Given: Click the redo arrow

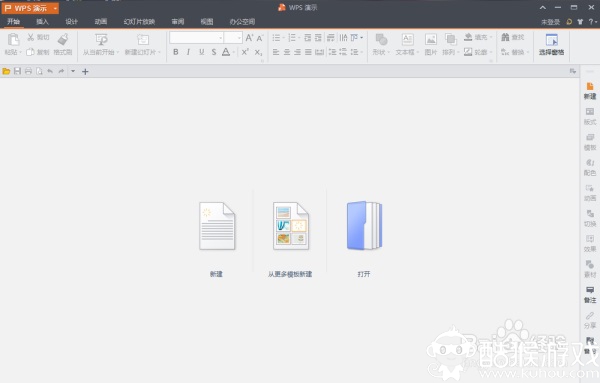Looking at the screenshot, I should (61, 71).
